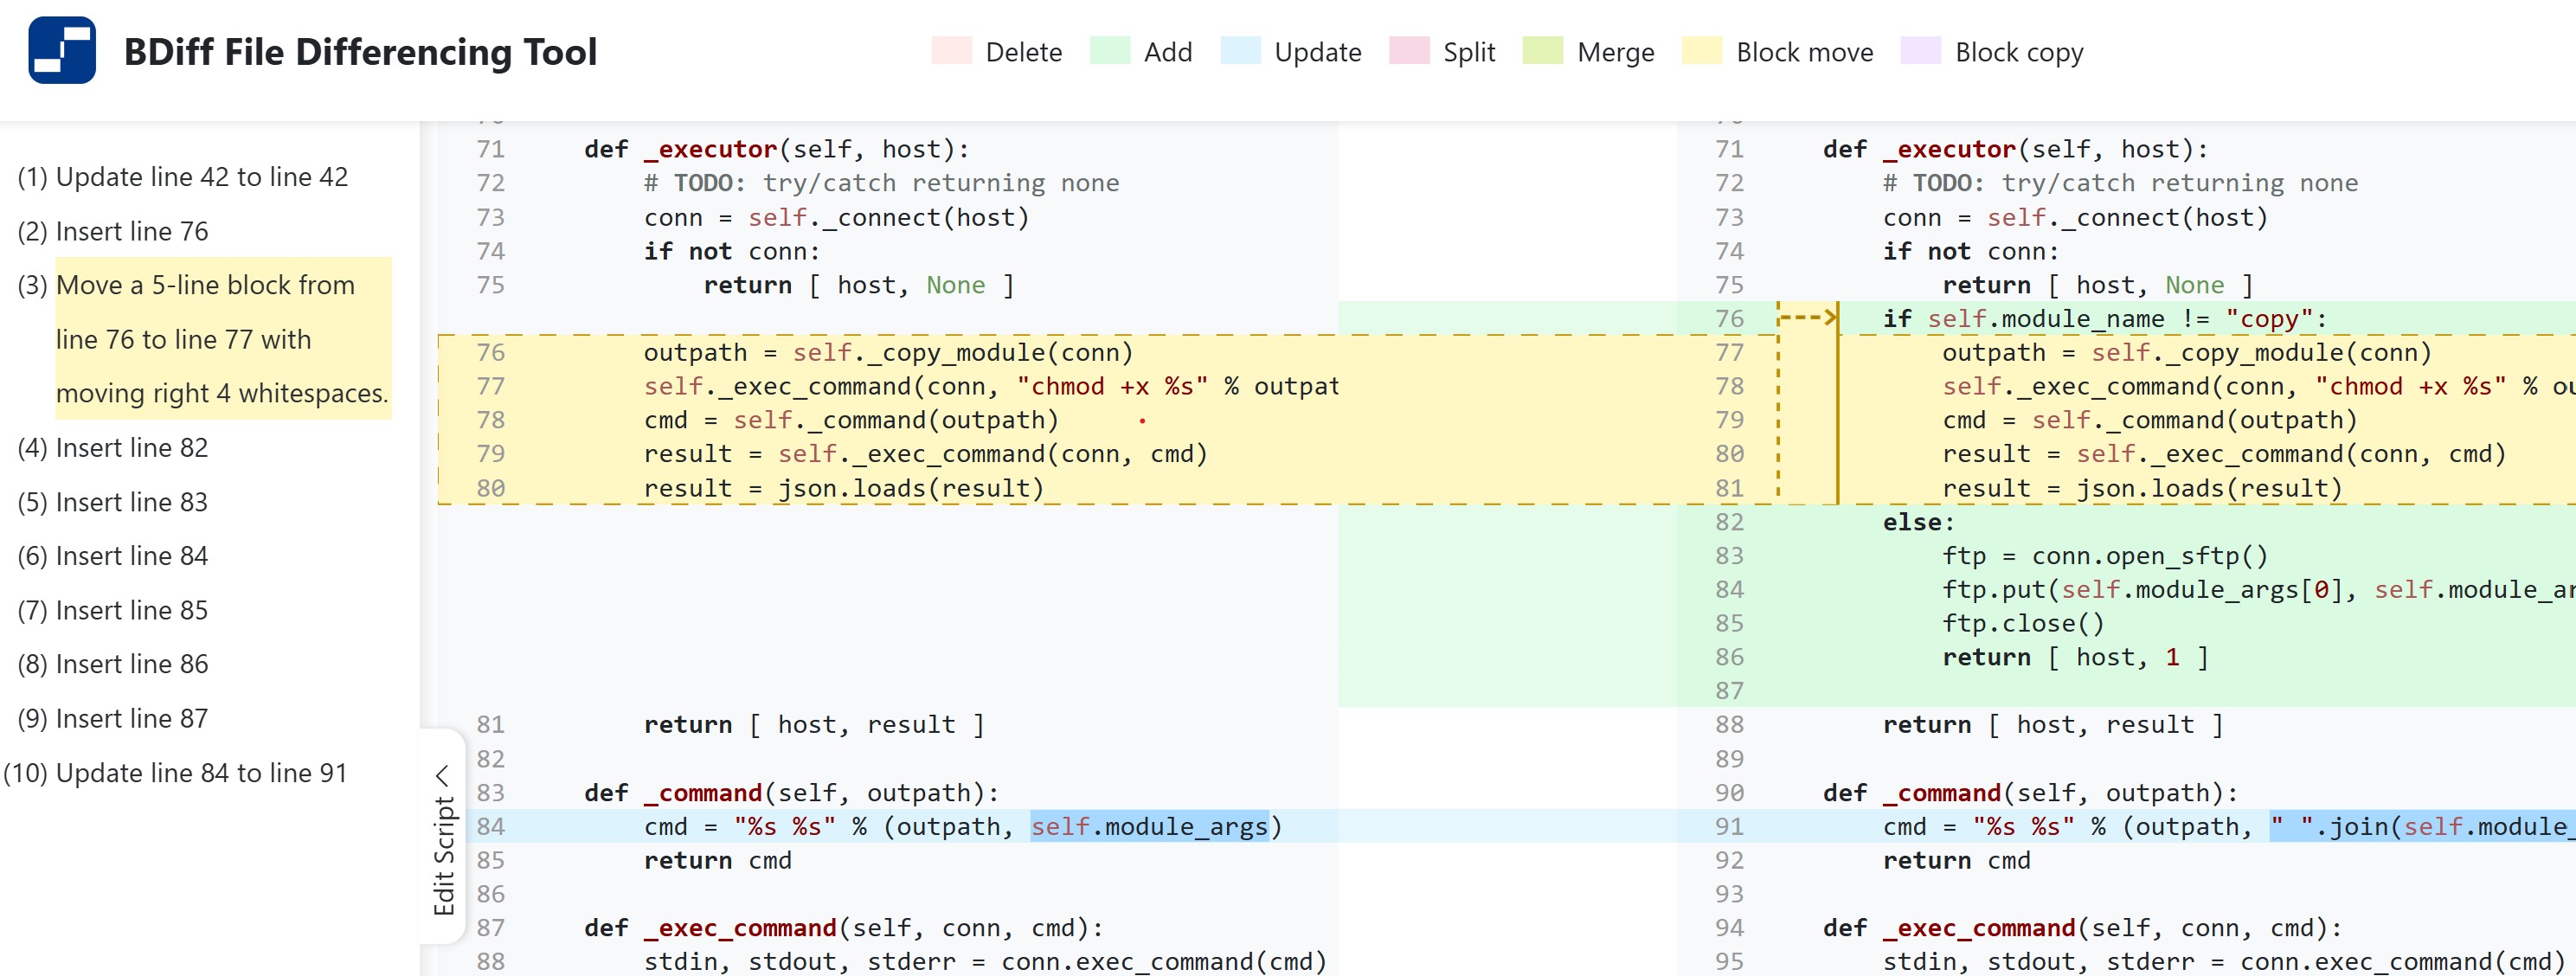Click the Split legend color swatch
2576x976 pixels.
click(x=1408, y=51)
